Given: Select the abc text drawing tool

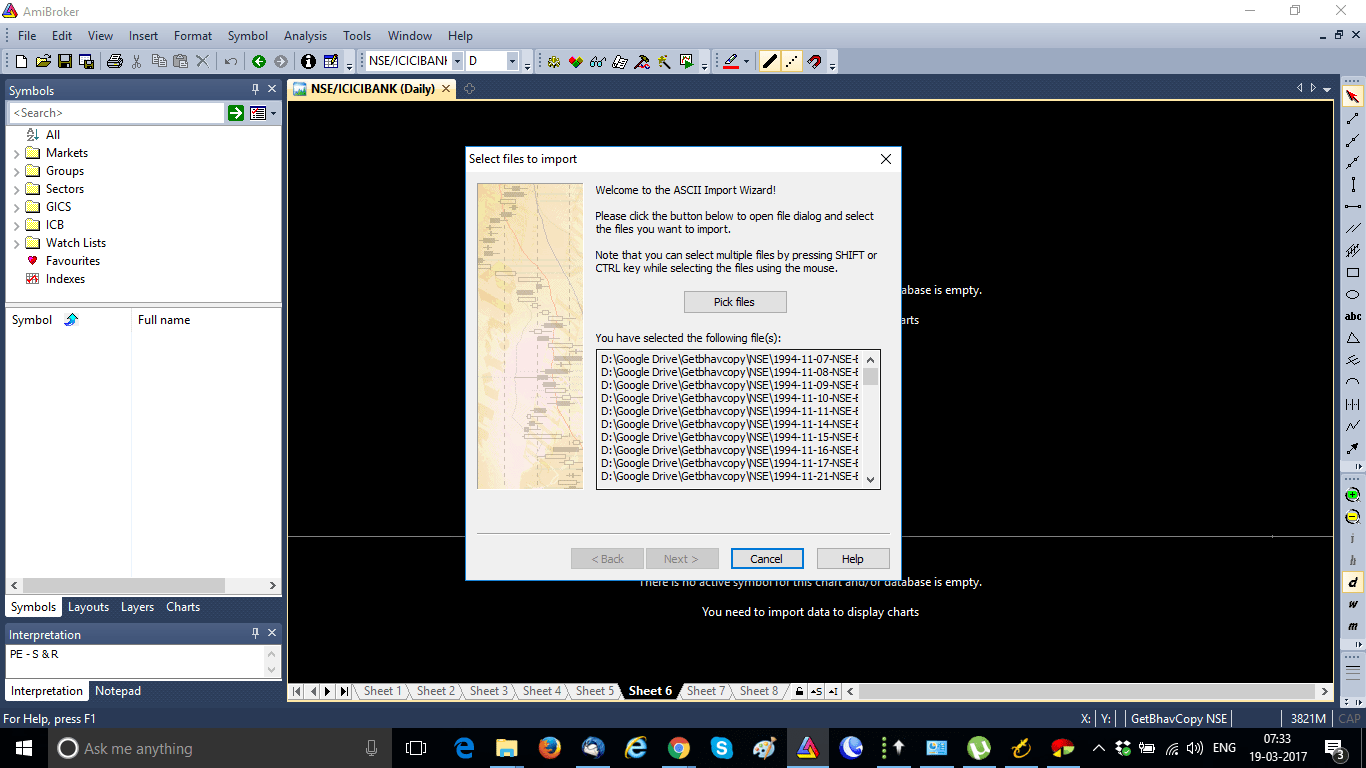Looking at the screenshot, I should [1352, 316].
